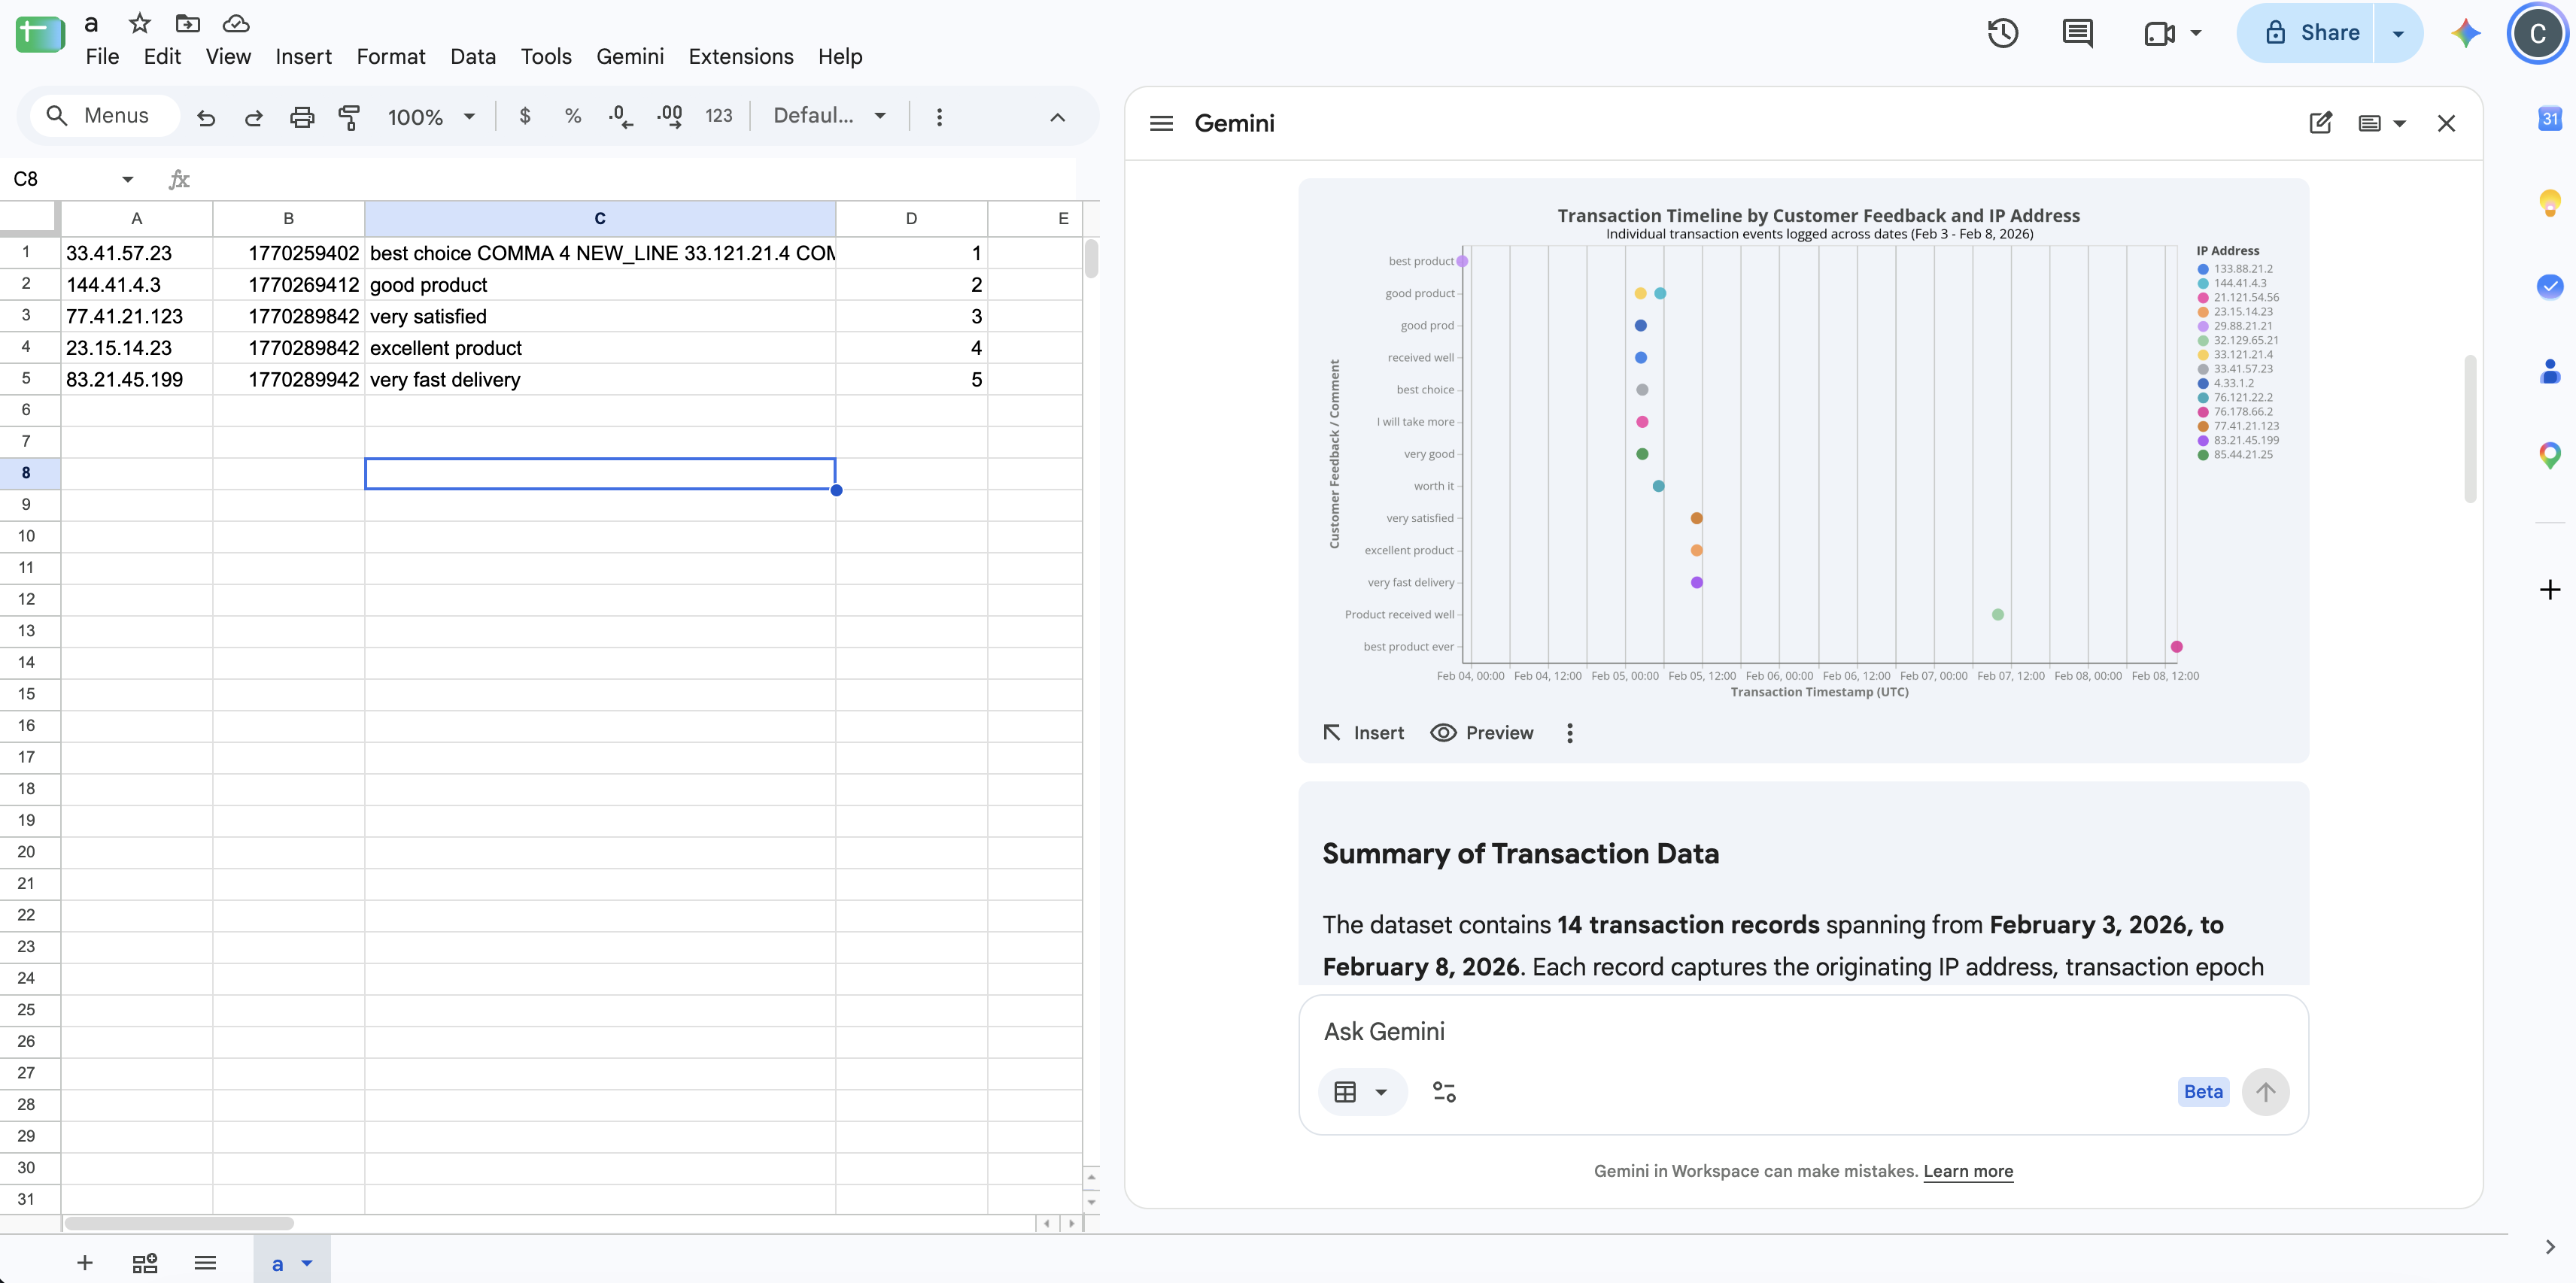Format as percent
2576x1283 pixels.
573,116
